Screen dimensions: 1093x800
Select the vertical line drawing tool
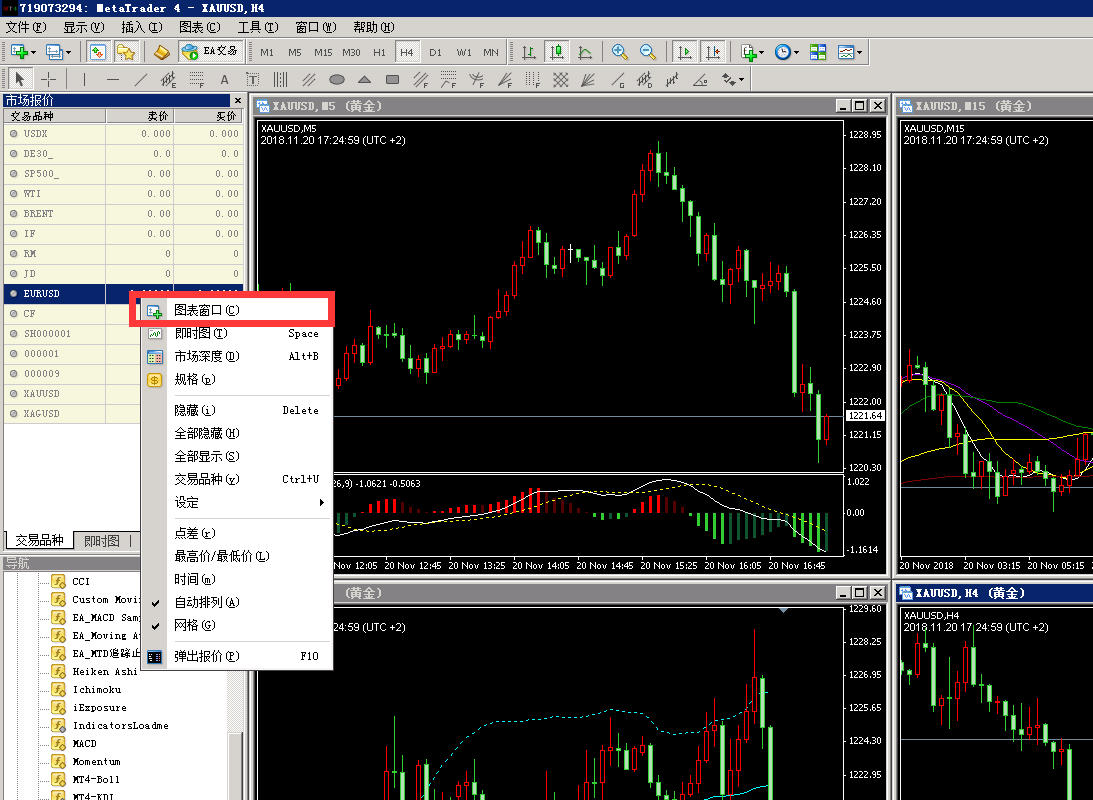[85, 79]
